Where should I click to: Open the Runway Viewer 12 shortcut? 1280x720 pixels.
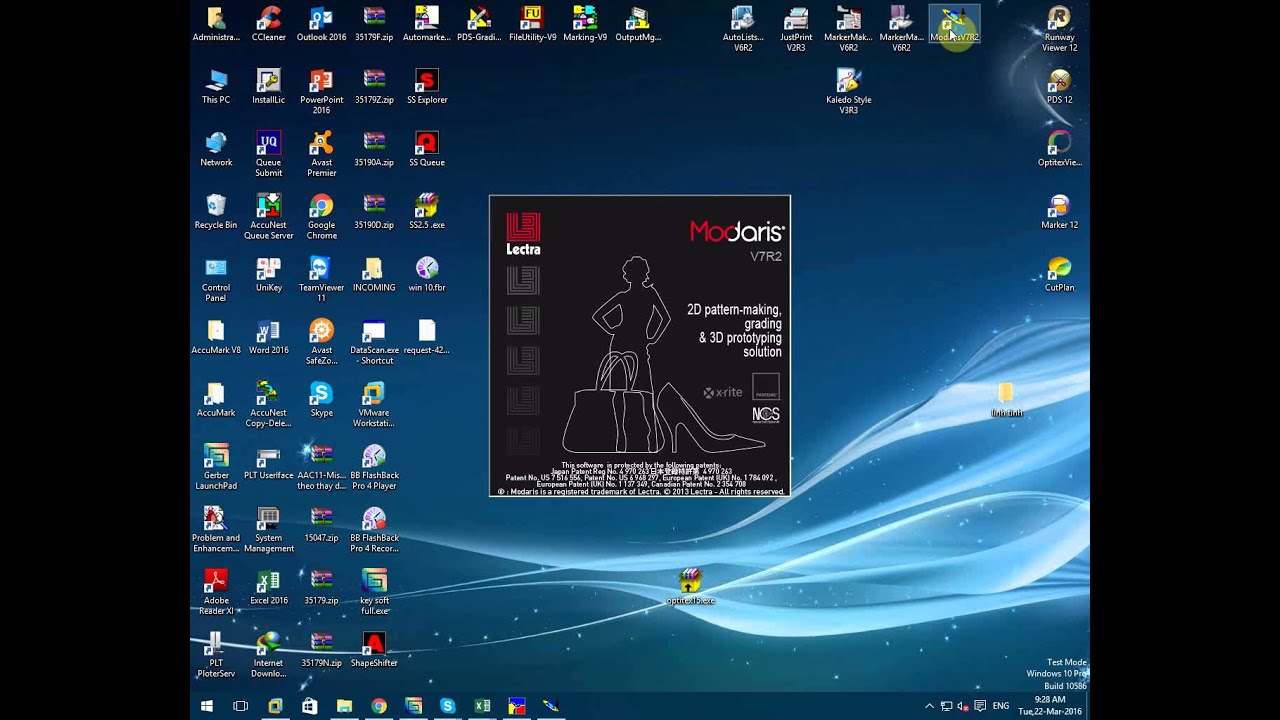pyautogui.click(x=1059, y=29)
